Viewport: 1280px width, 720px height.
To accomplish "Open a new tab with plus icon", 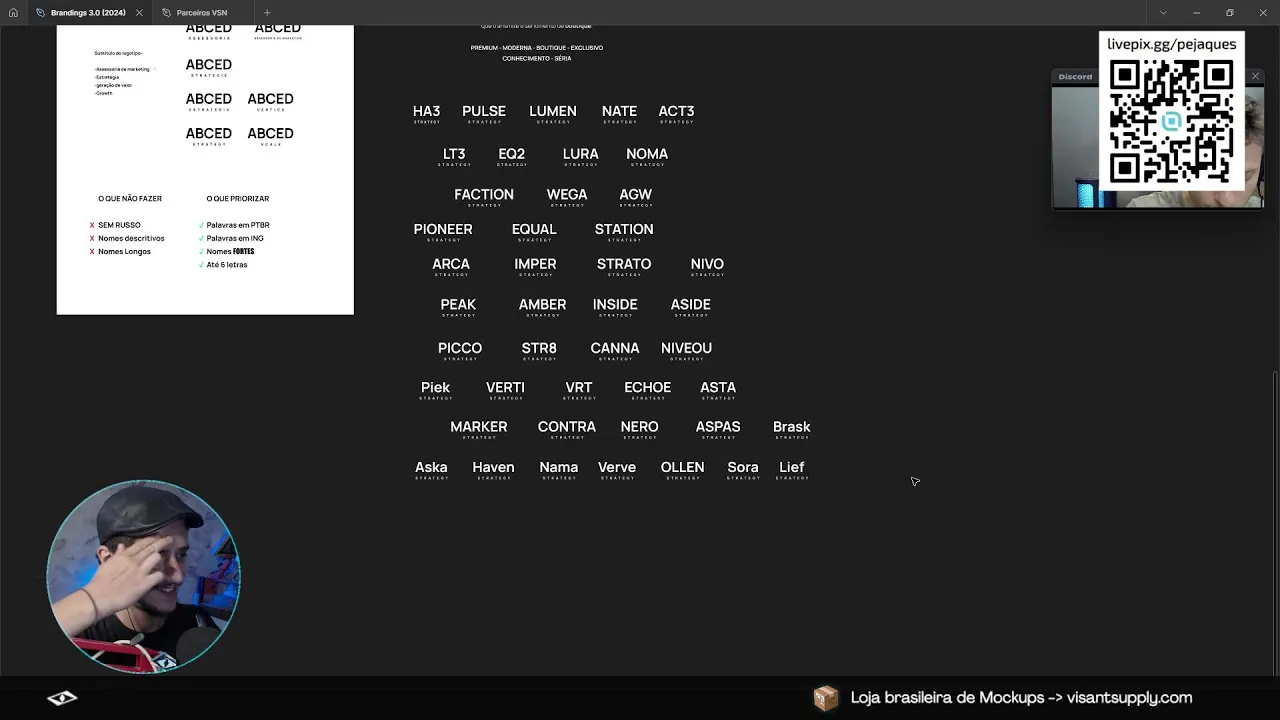I will point(267,13).
